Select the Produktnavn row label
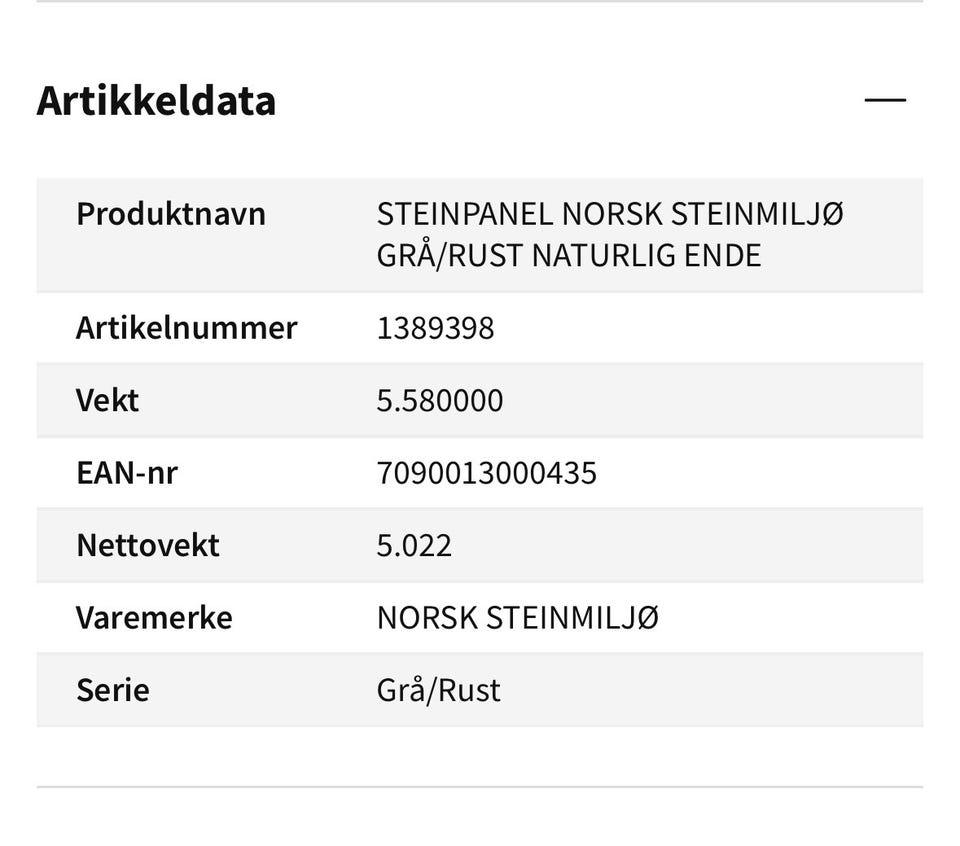The image size is (960, 846). (x=171, y=214)
